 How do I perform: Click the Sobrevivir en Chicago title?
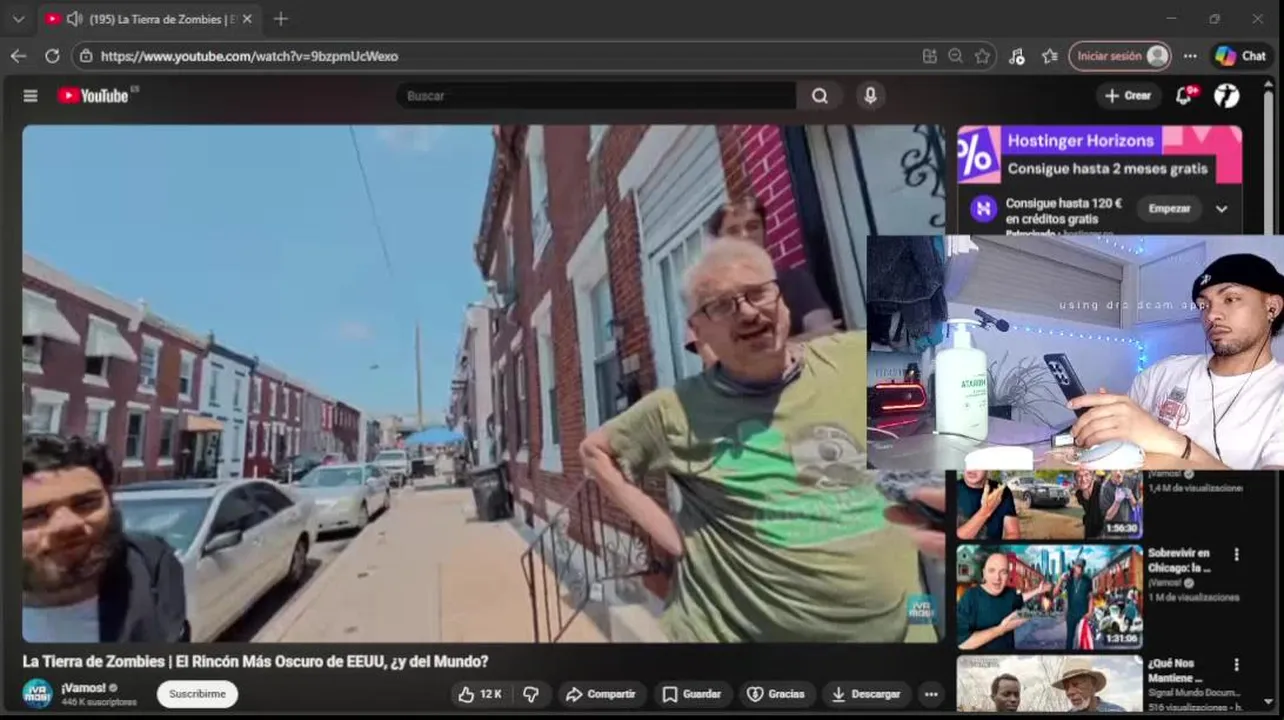coord(1179,560)
